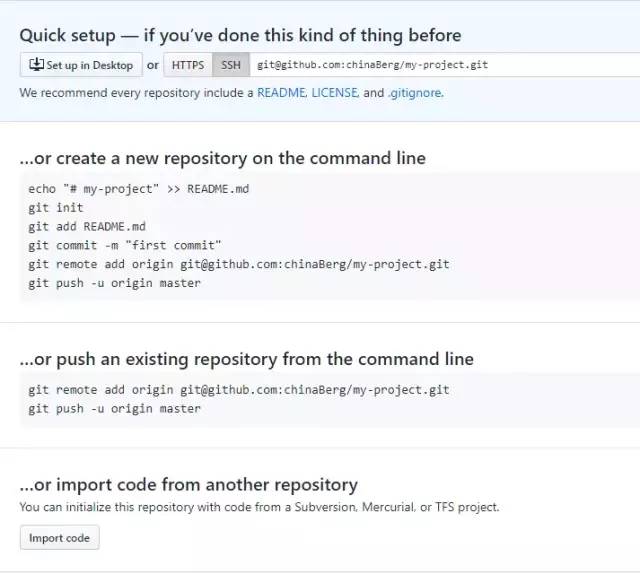Click the Import code button
The height and width of the screenshot is (574, 640).
point(60,538)
